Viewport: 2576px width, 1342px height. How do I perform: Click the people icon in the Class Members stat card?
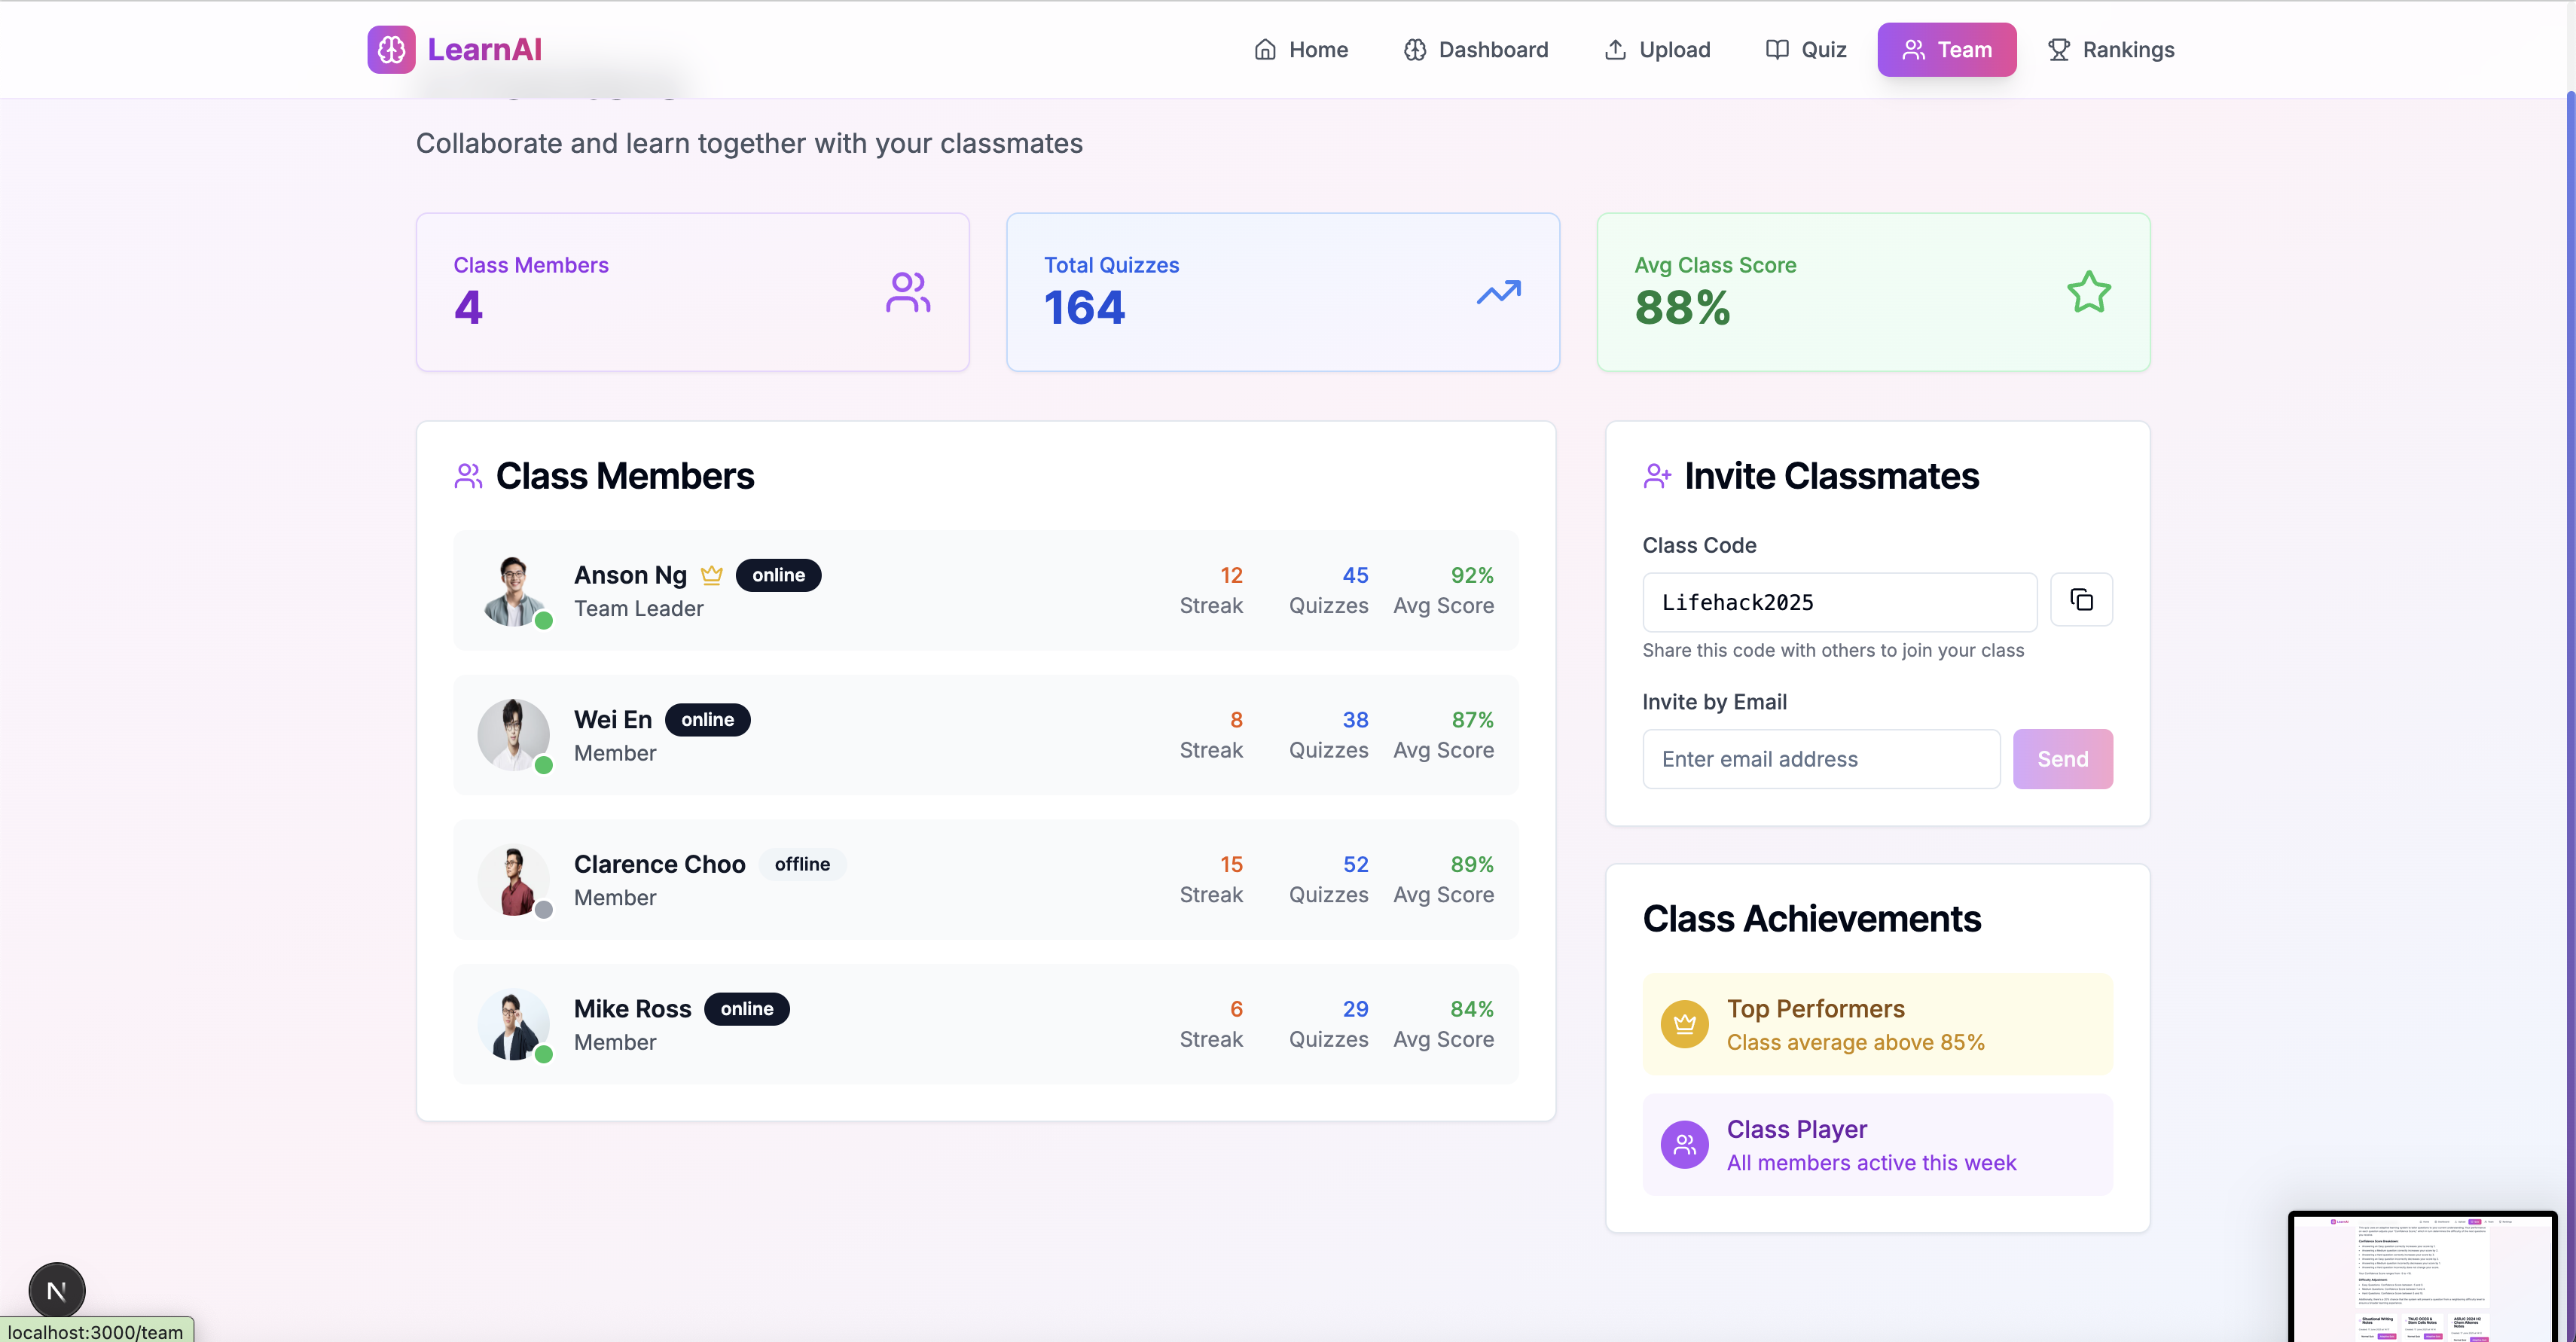pos(908,293)
